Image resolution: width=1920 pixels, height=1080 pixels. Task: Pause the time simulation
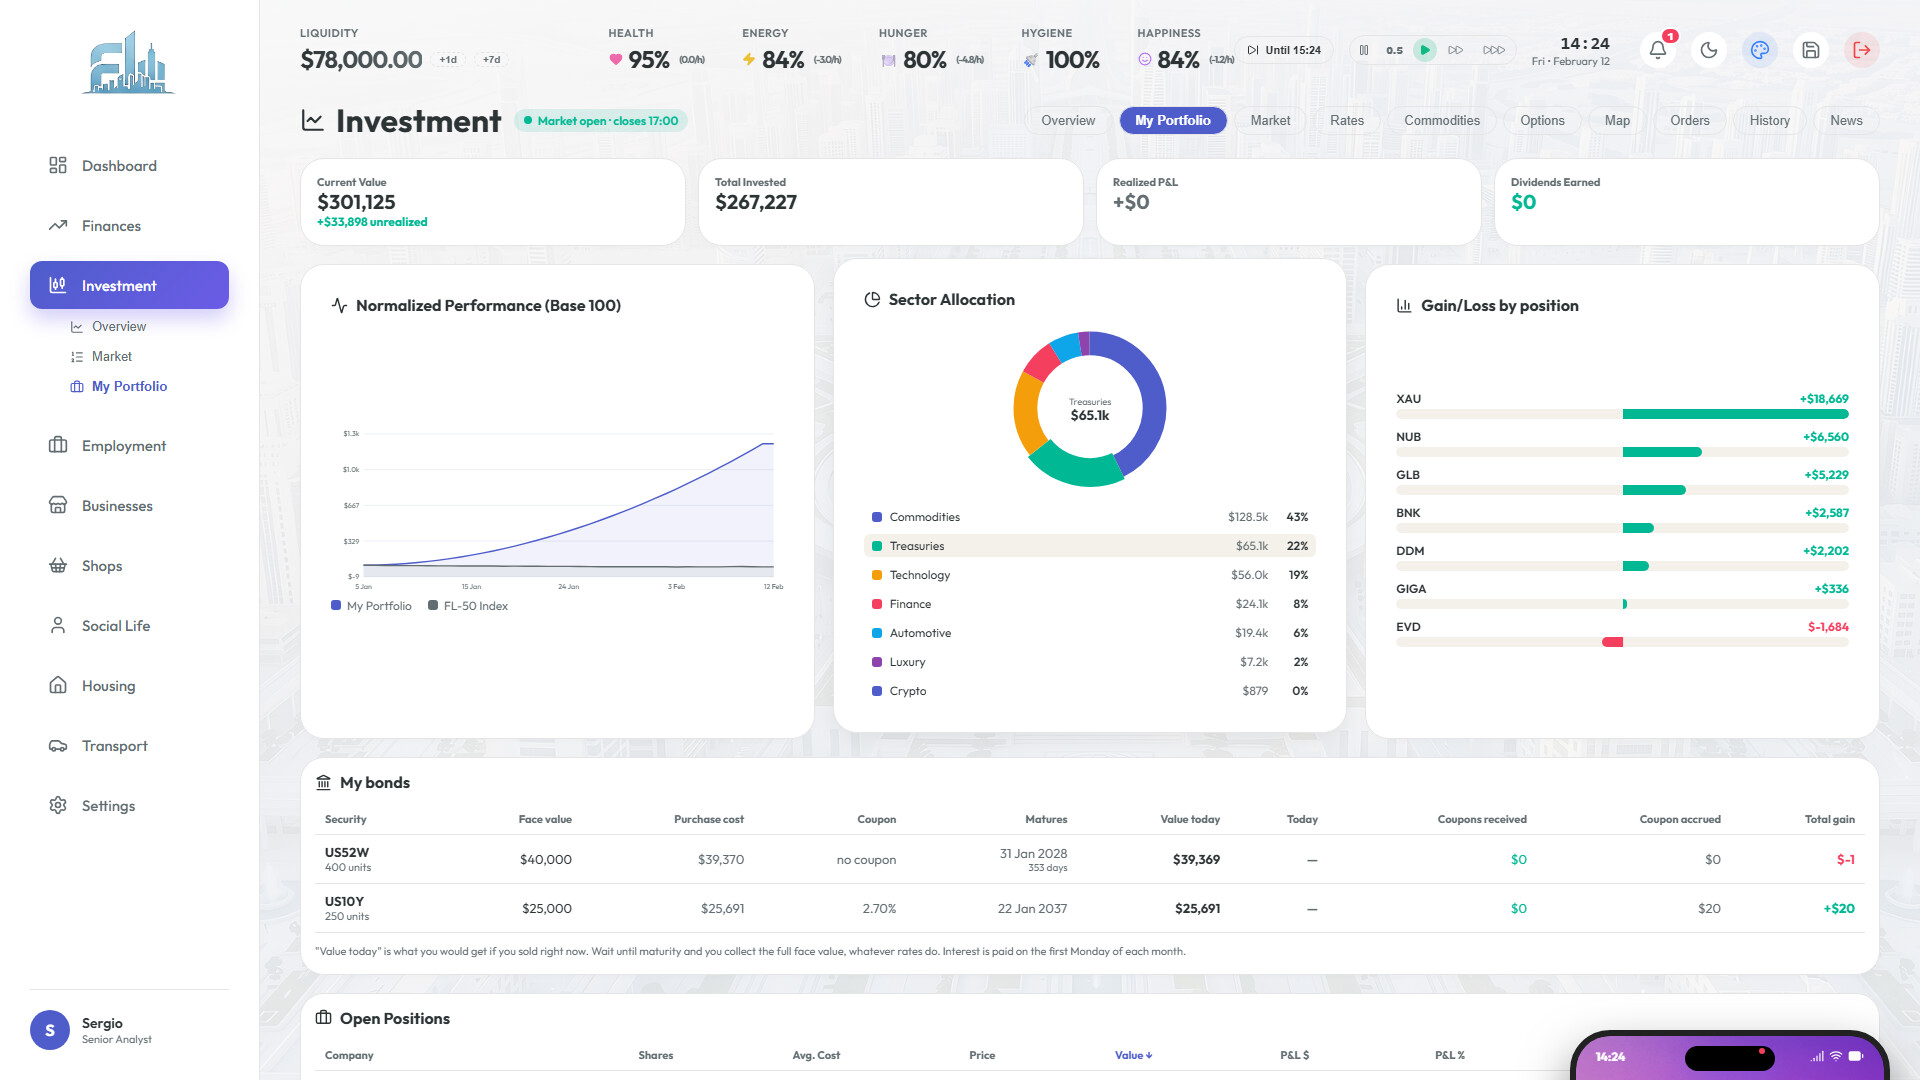click(1364, 50)
